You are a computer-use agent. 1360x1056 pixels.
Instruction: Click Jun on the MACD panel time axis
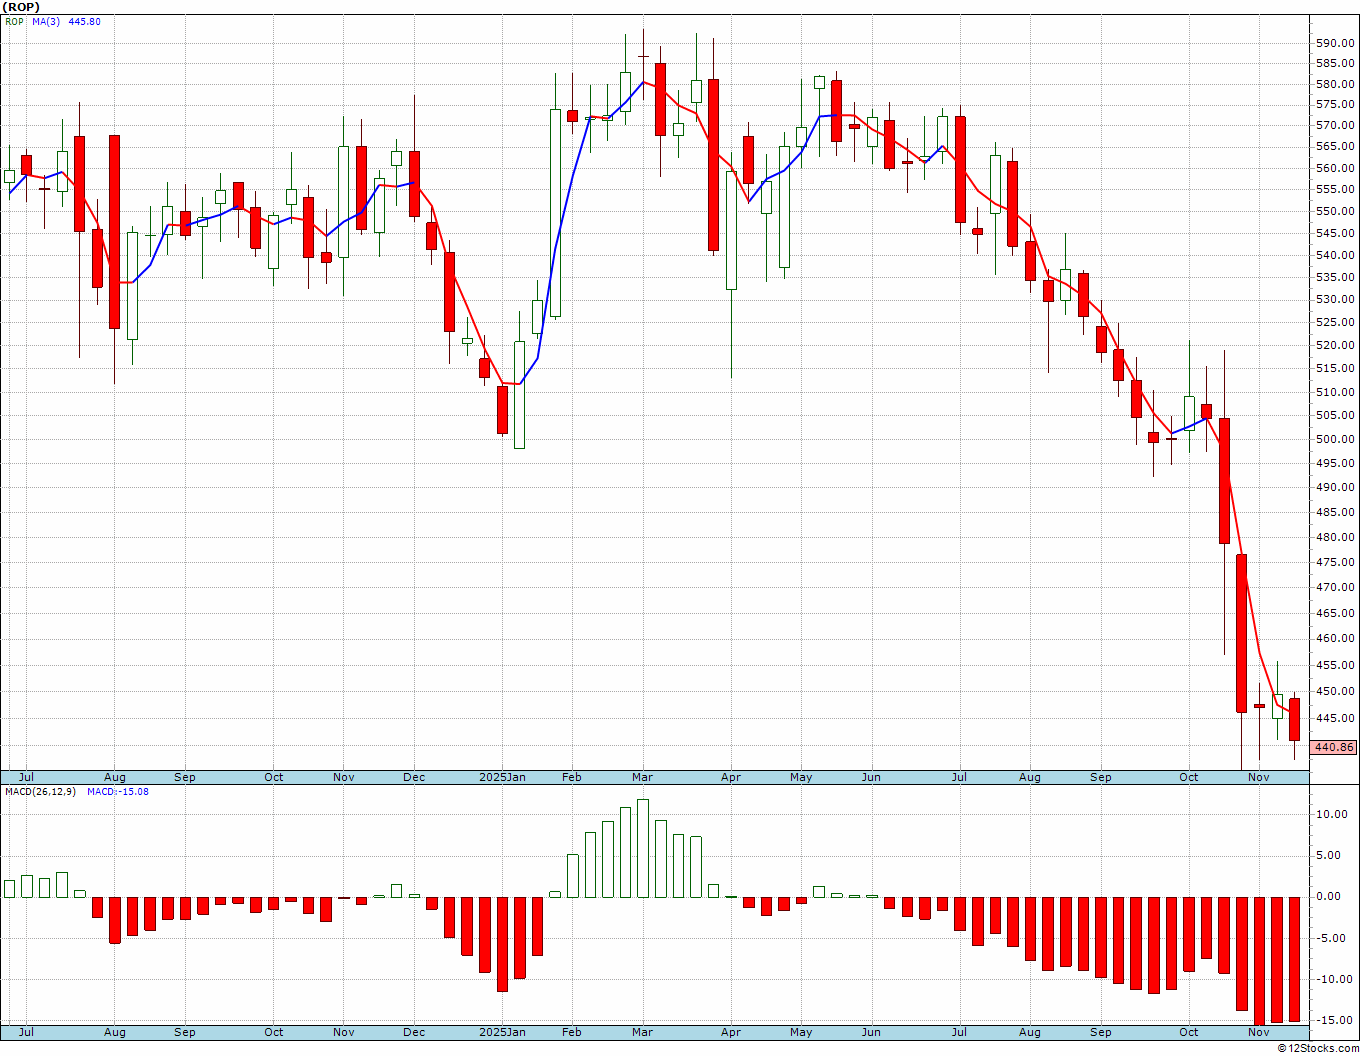tap(871, 1032)
